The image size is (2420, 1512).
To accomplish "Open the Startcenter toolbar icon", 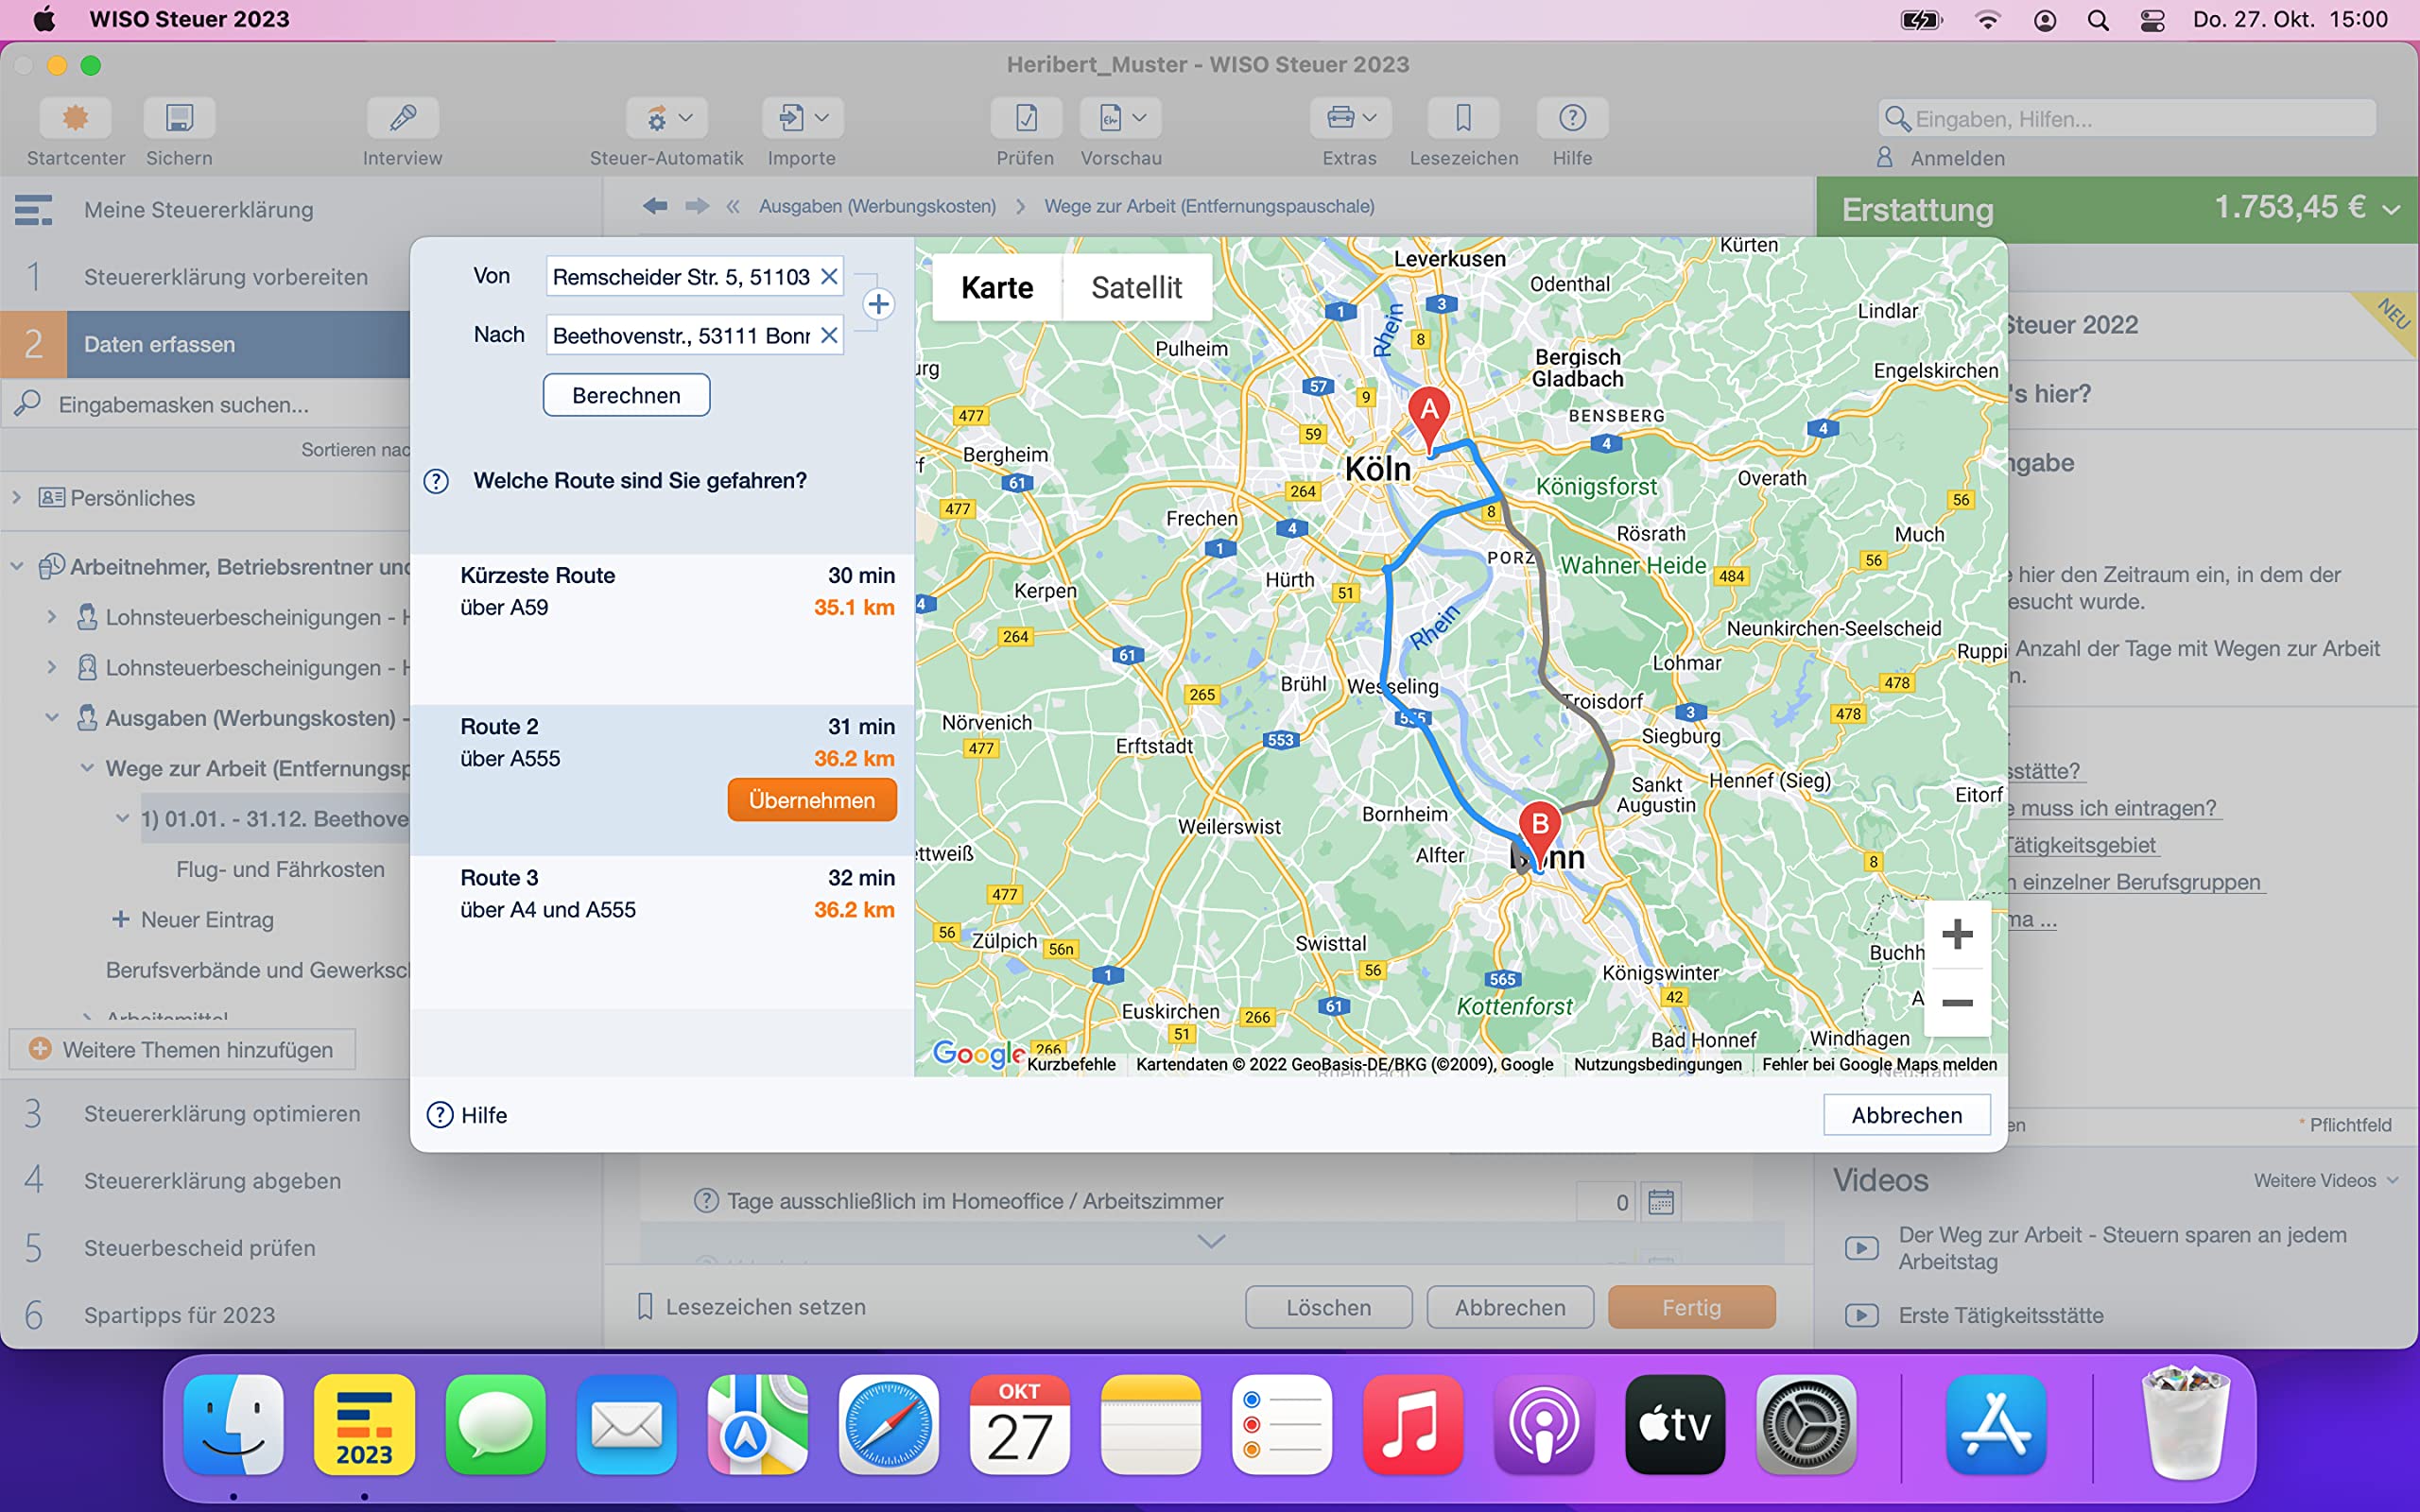I will pos(75,118).
